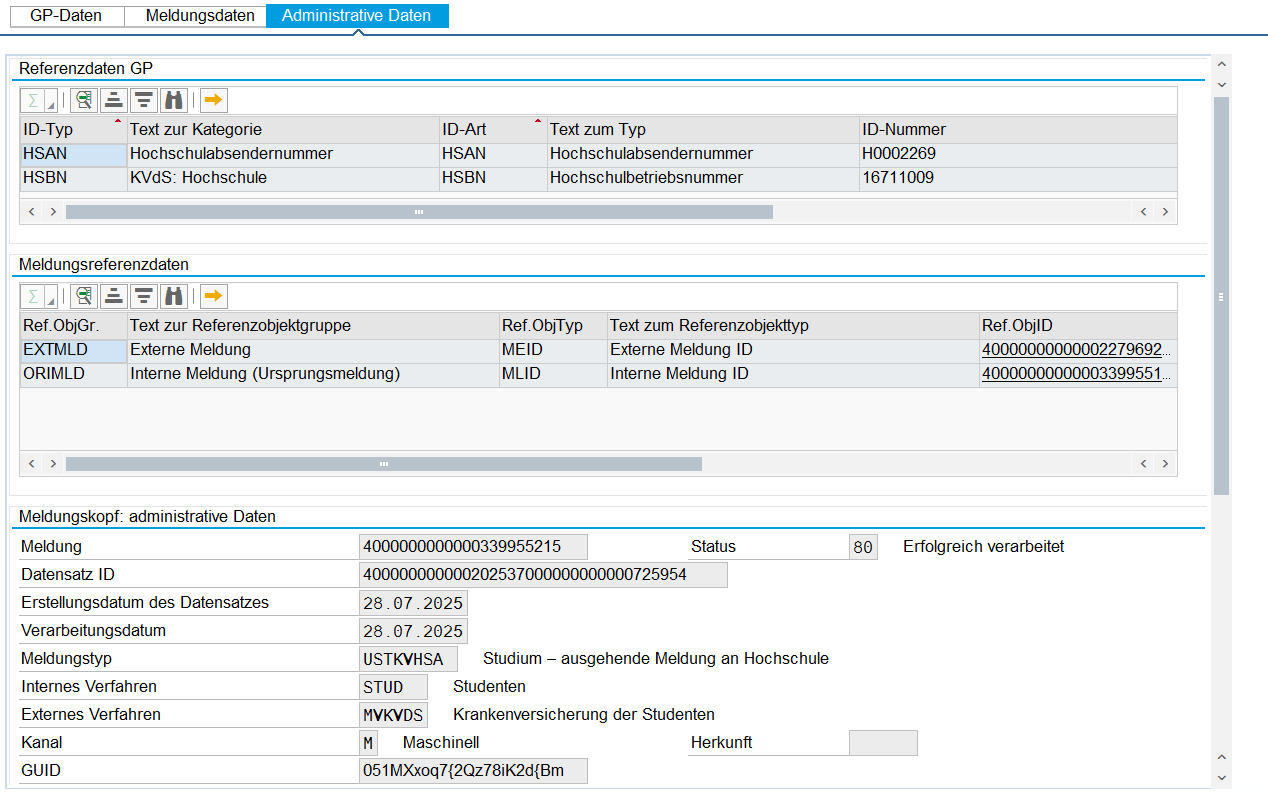Image resolution: width=1268 pixels, height=795 pixels.
Task: Click the ID-Typ column header
Action: [73, 130]
